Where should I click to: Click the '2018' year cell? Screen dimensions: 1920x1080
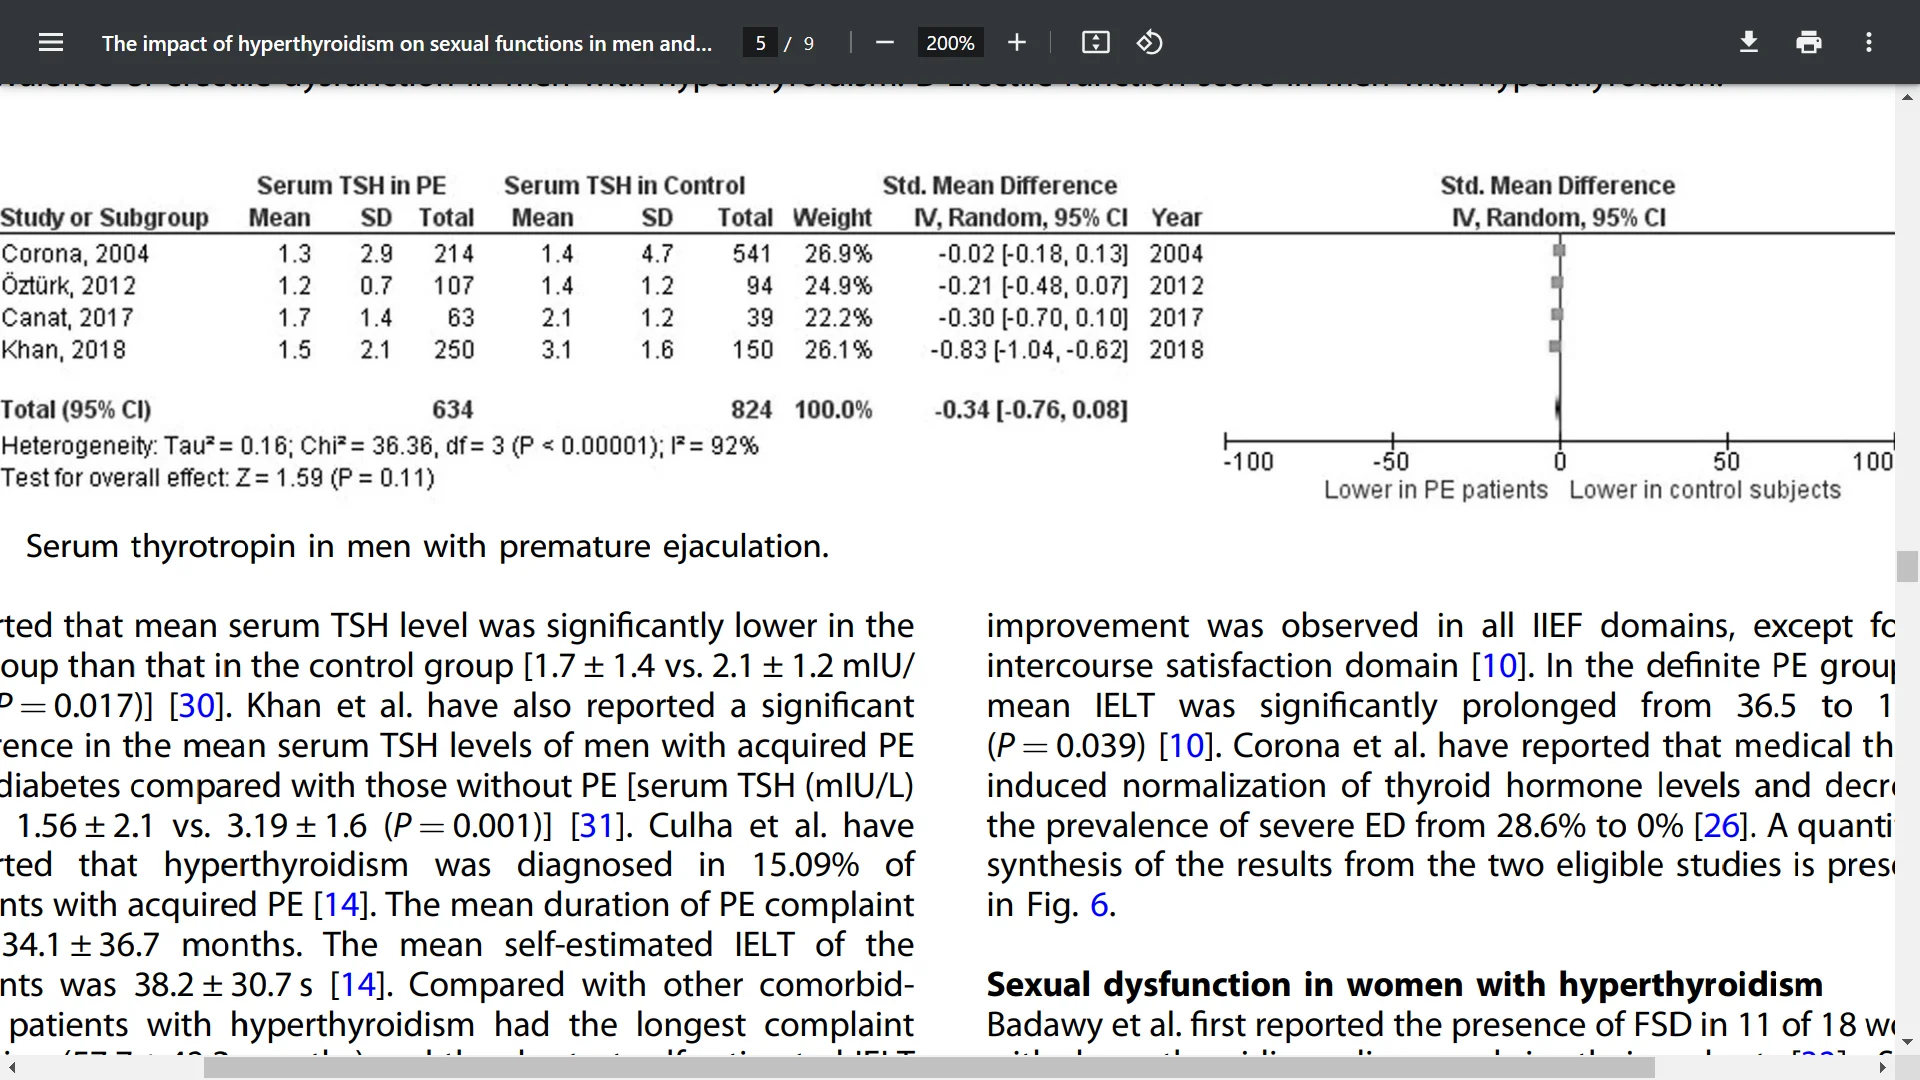[1176, 350]
